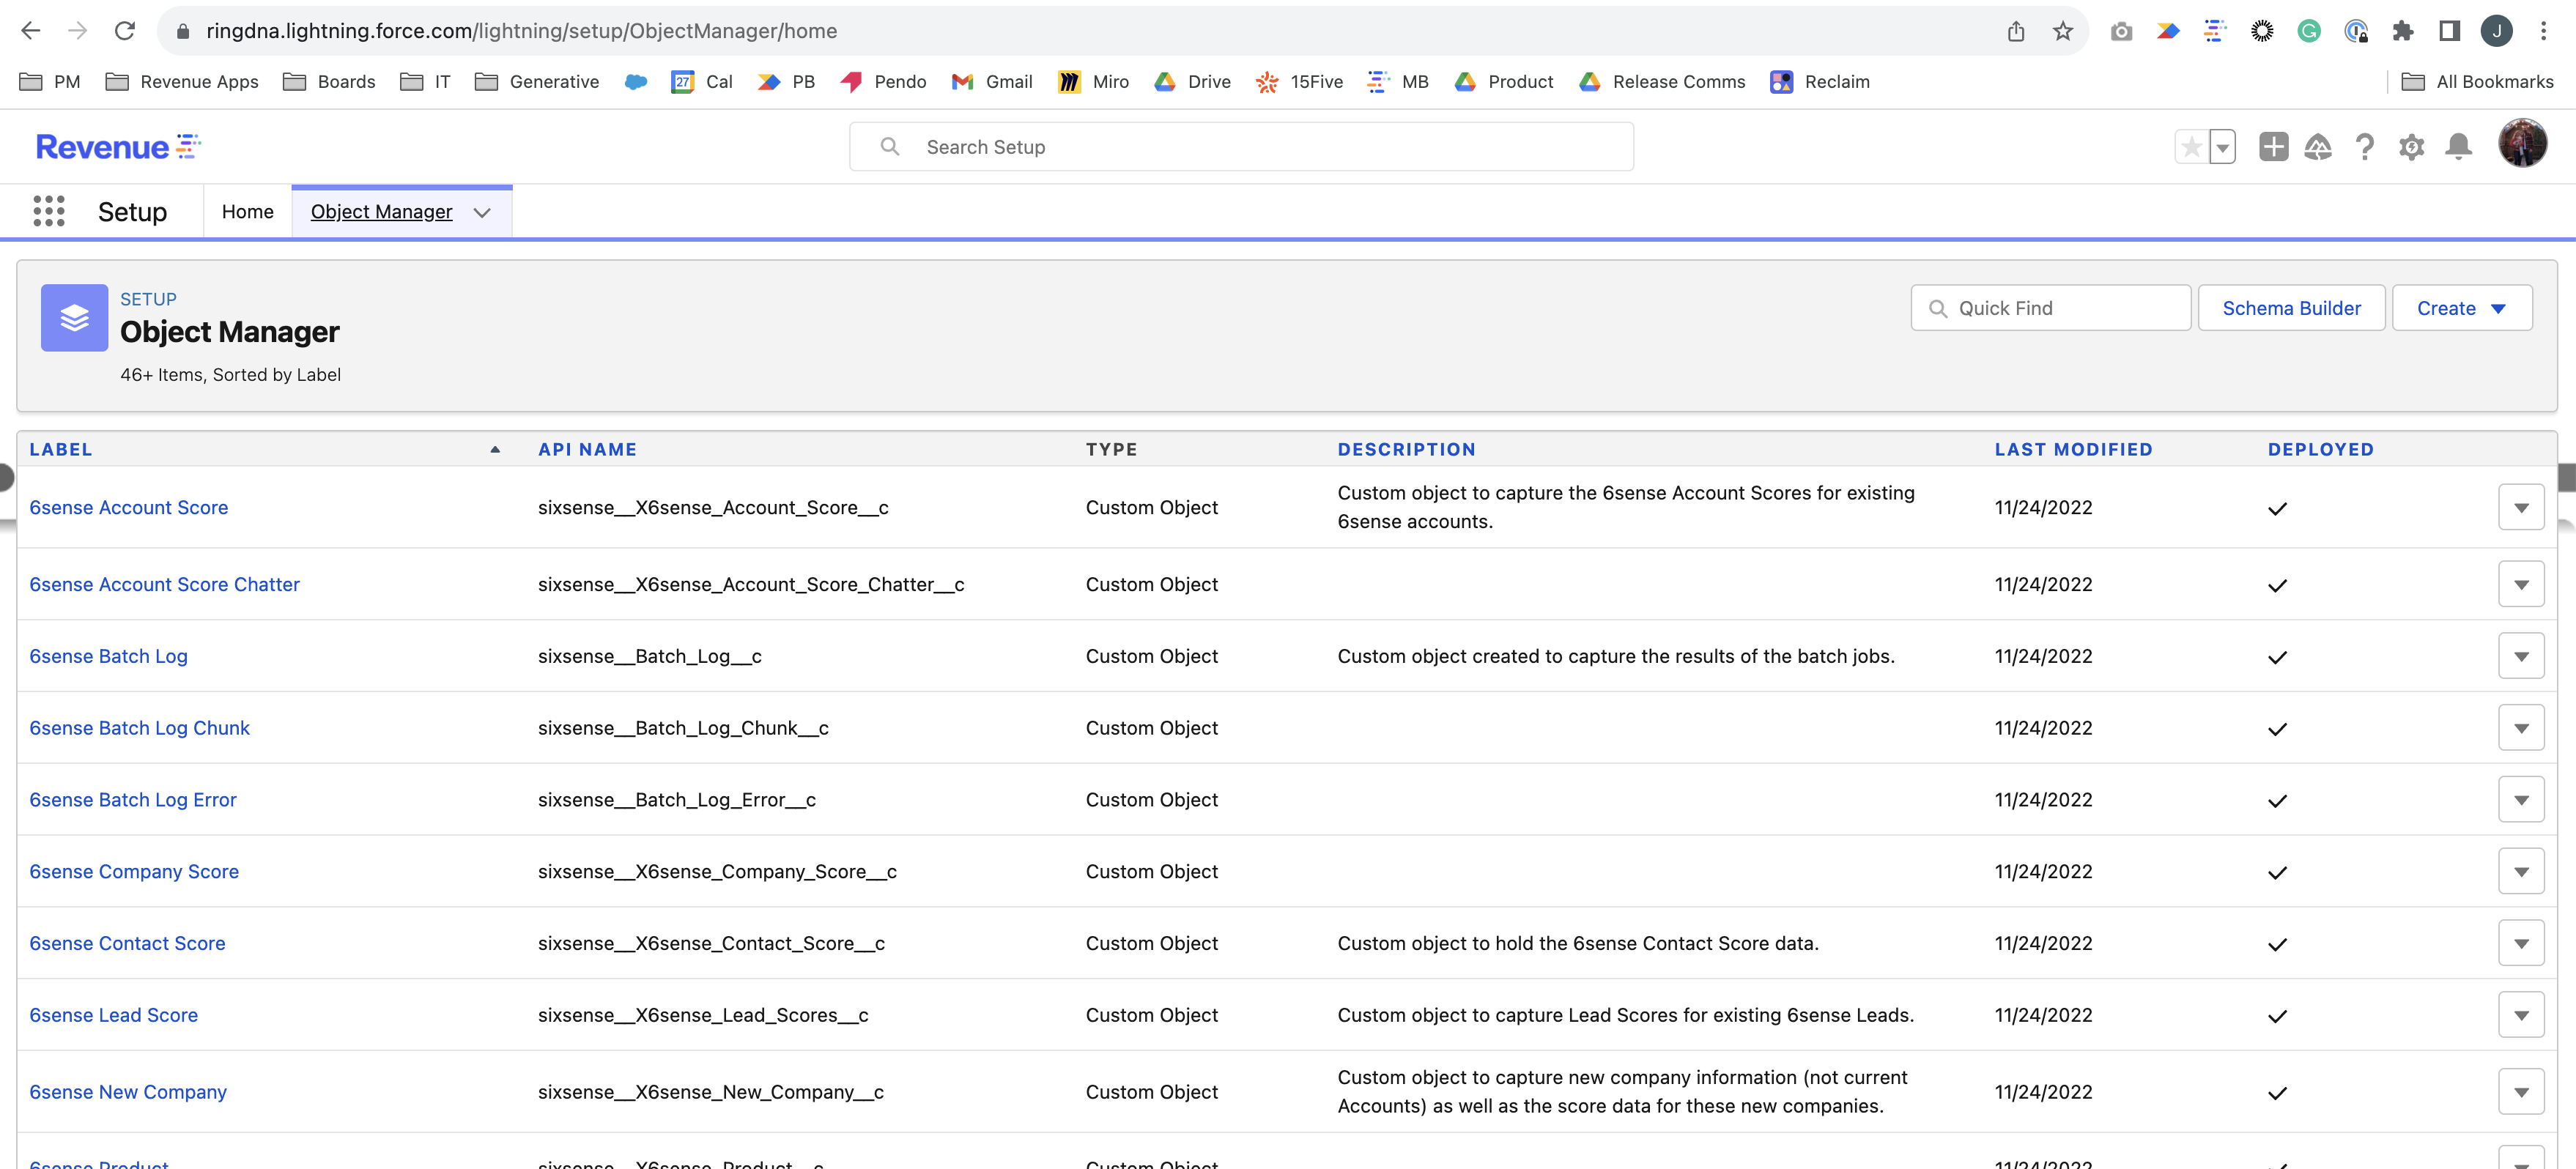Switch to the Home tab

[x=247, y=212]
